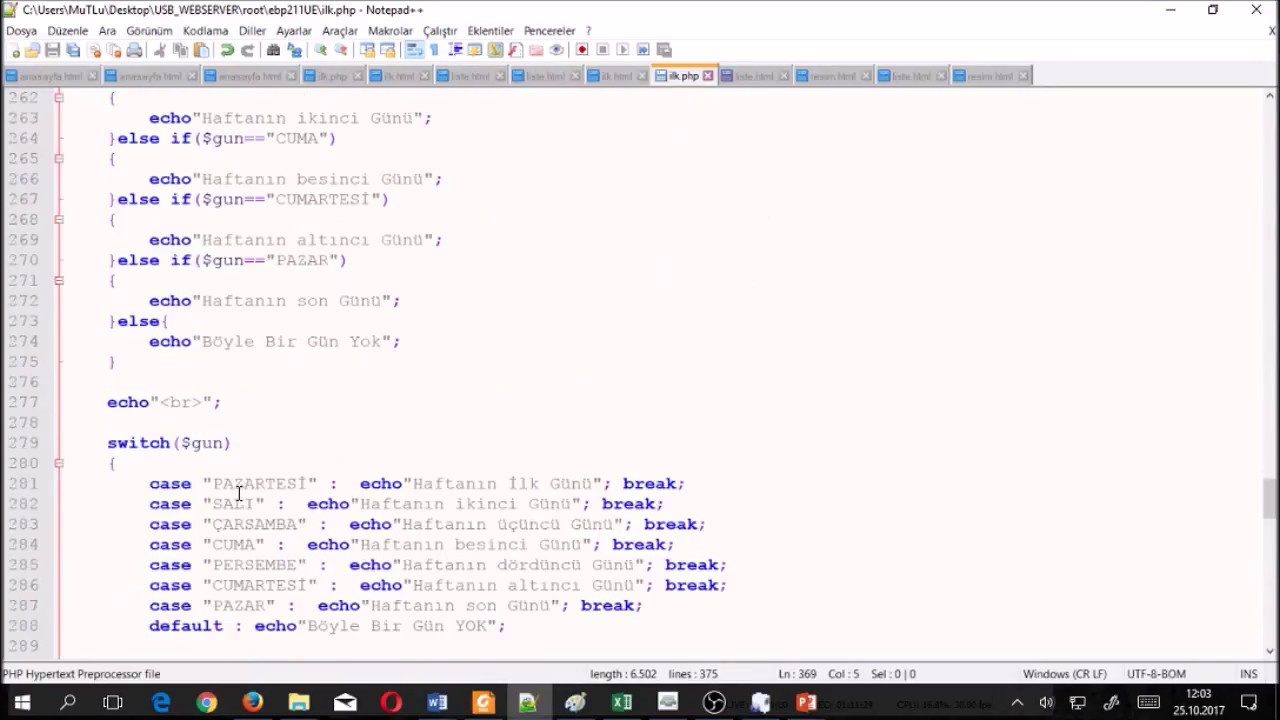Collapse the switch block fold at line 280
Screen dimensions: 1280x720
[59, 463]
